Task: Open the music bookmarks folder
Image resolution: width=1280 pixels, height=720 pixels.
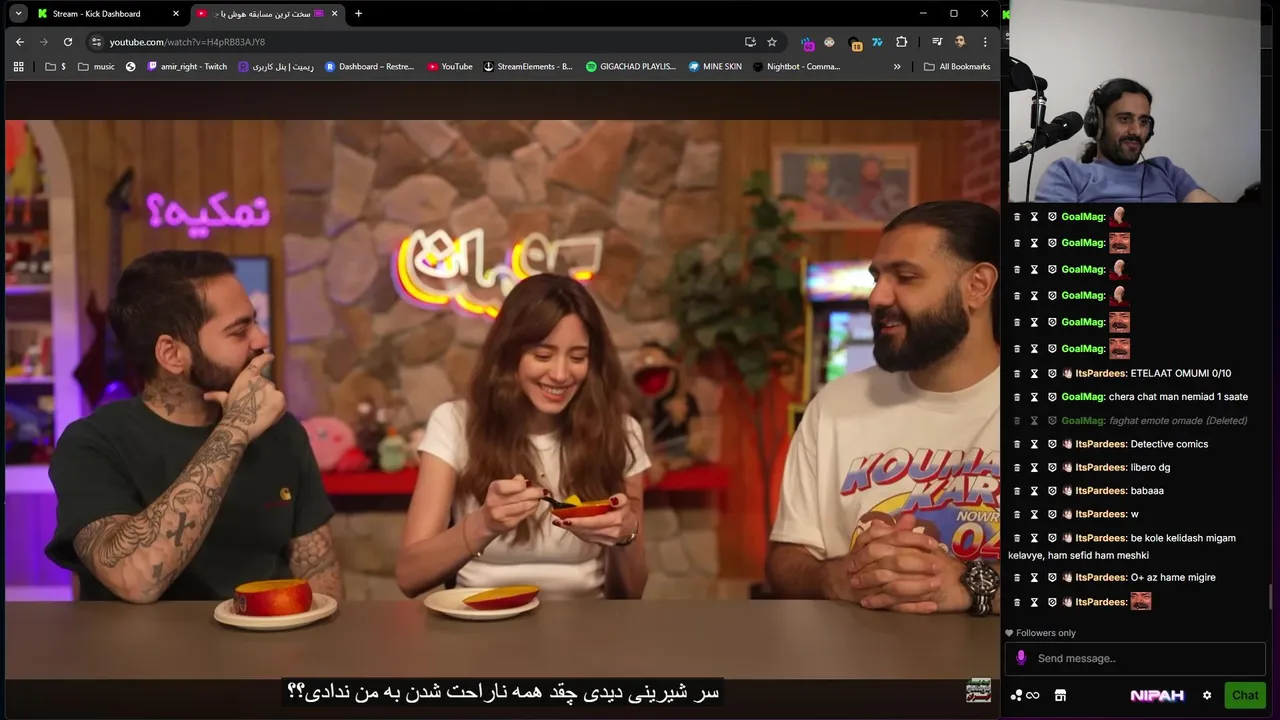Action: [96, 67]
